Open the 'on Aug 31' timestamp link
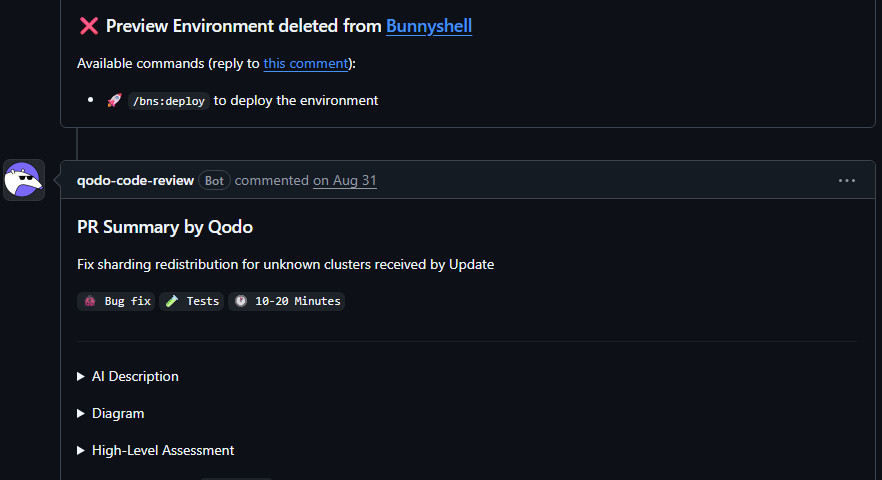The image size is (882, 480). 345,181
